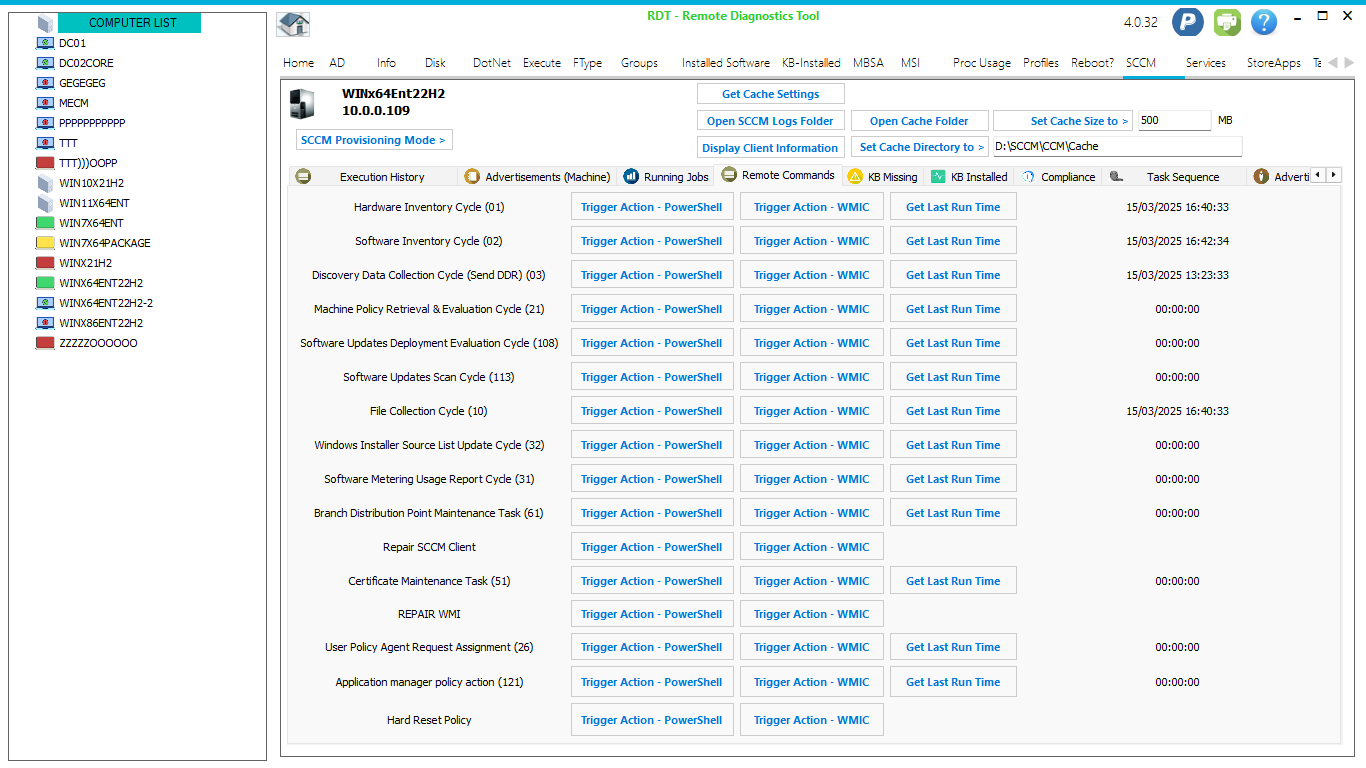Click the red WINX21H2 status icon
This screenshot has width=1366, height=768.
[x=45, y=263]
